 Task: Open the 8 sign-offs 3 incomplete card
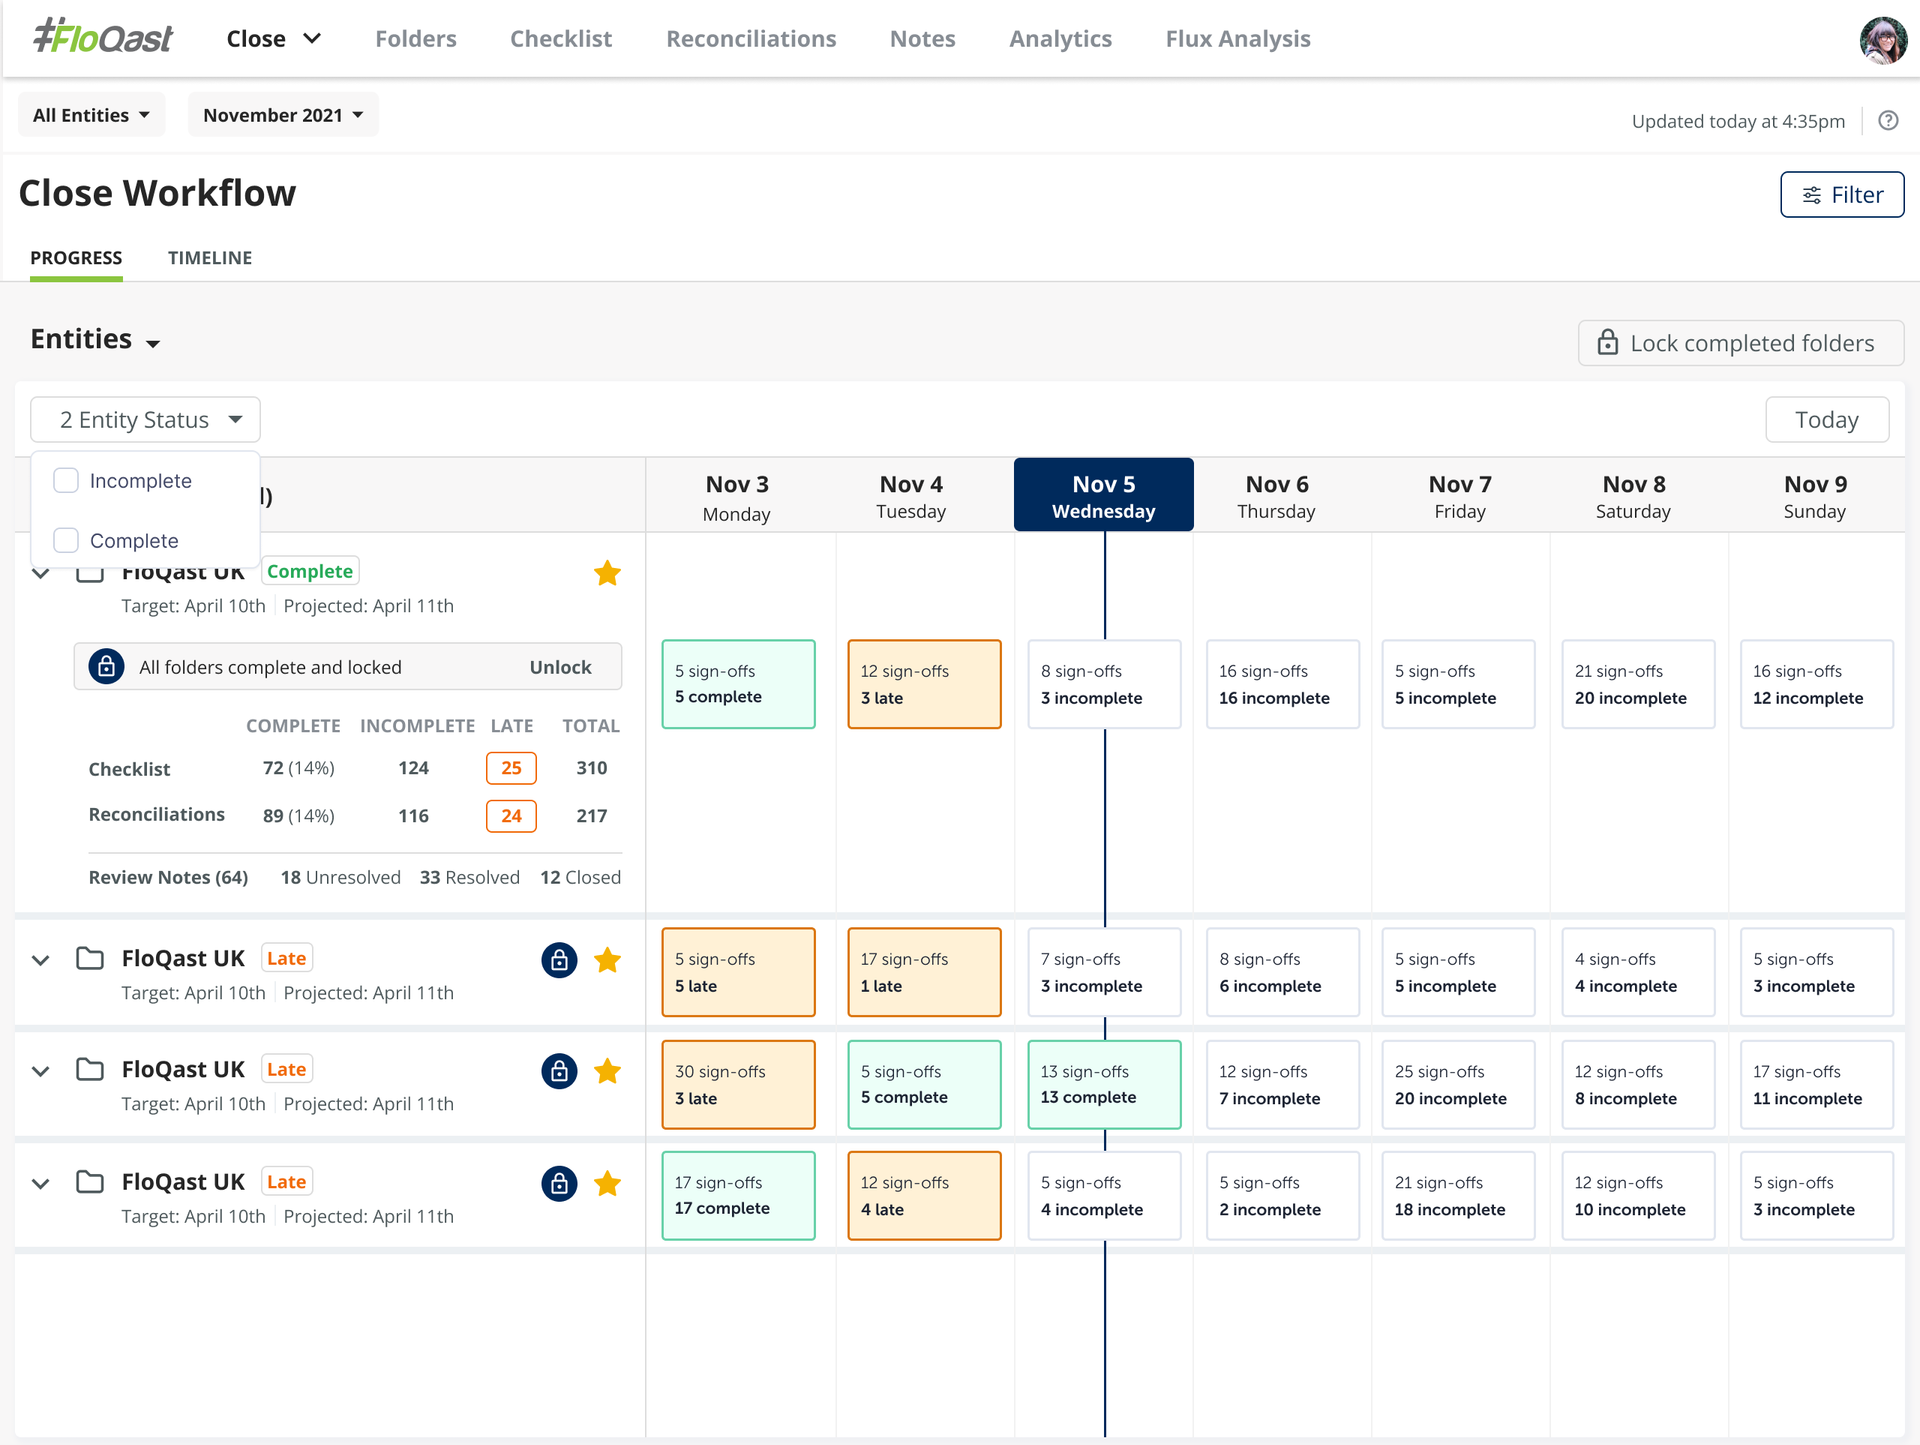[1104, 684]
